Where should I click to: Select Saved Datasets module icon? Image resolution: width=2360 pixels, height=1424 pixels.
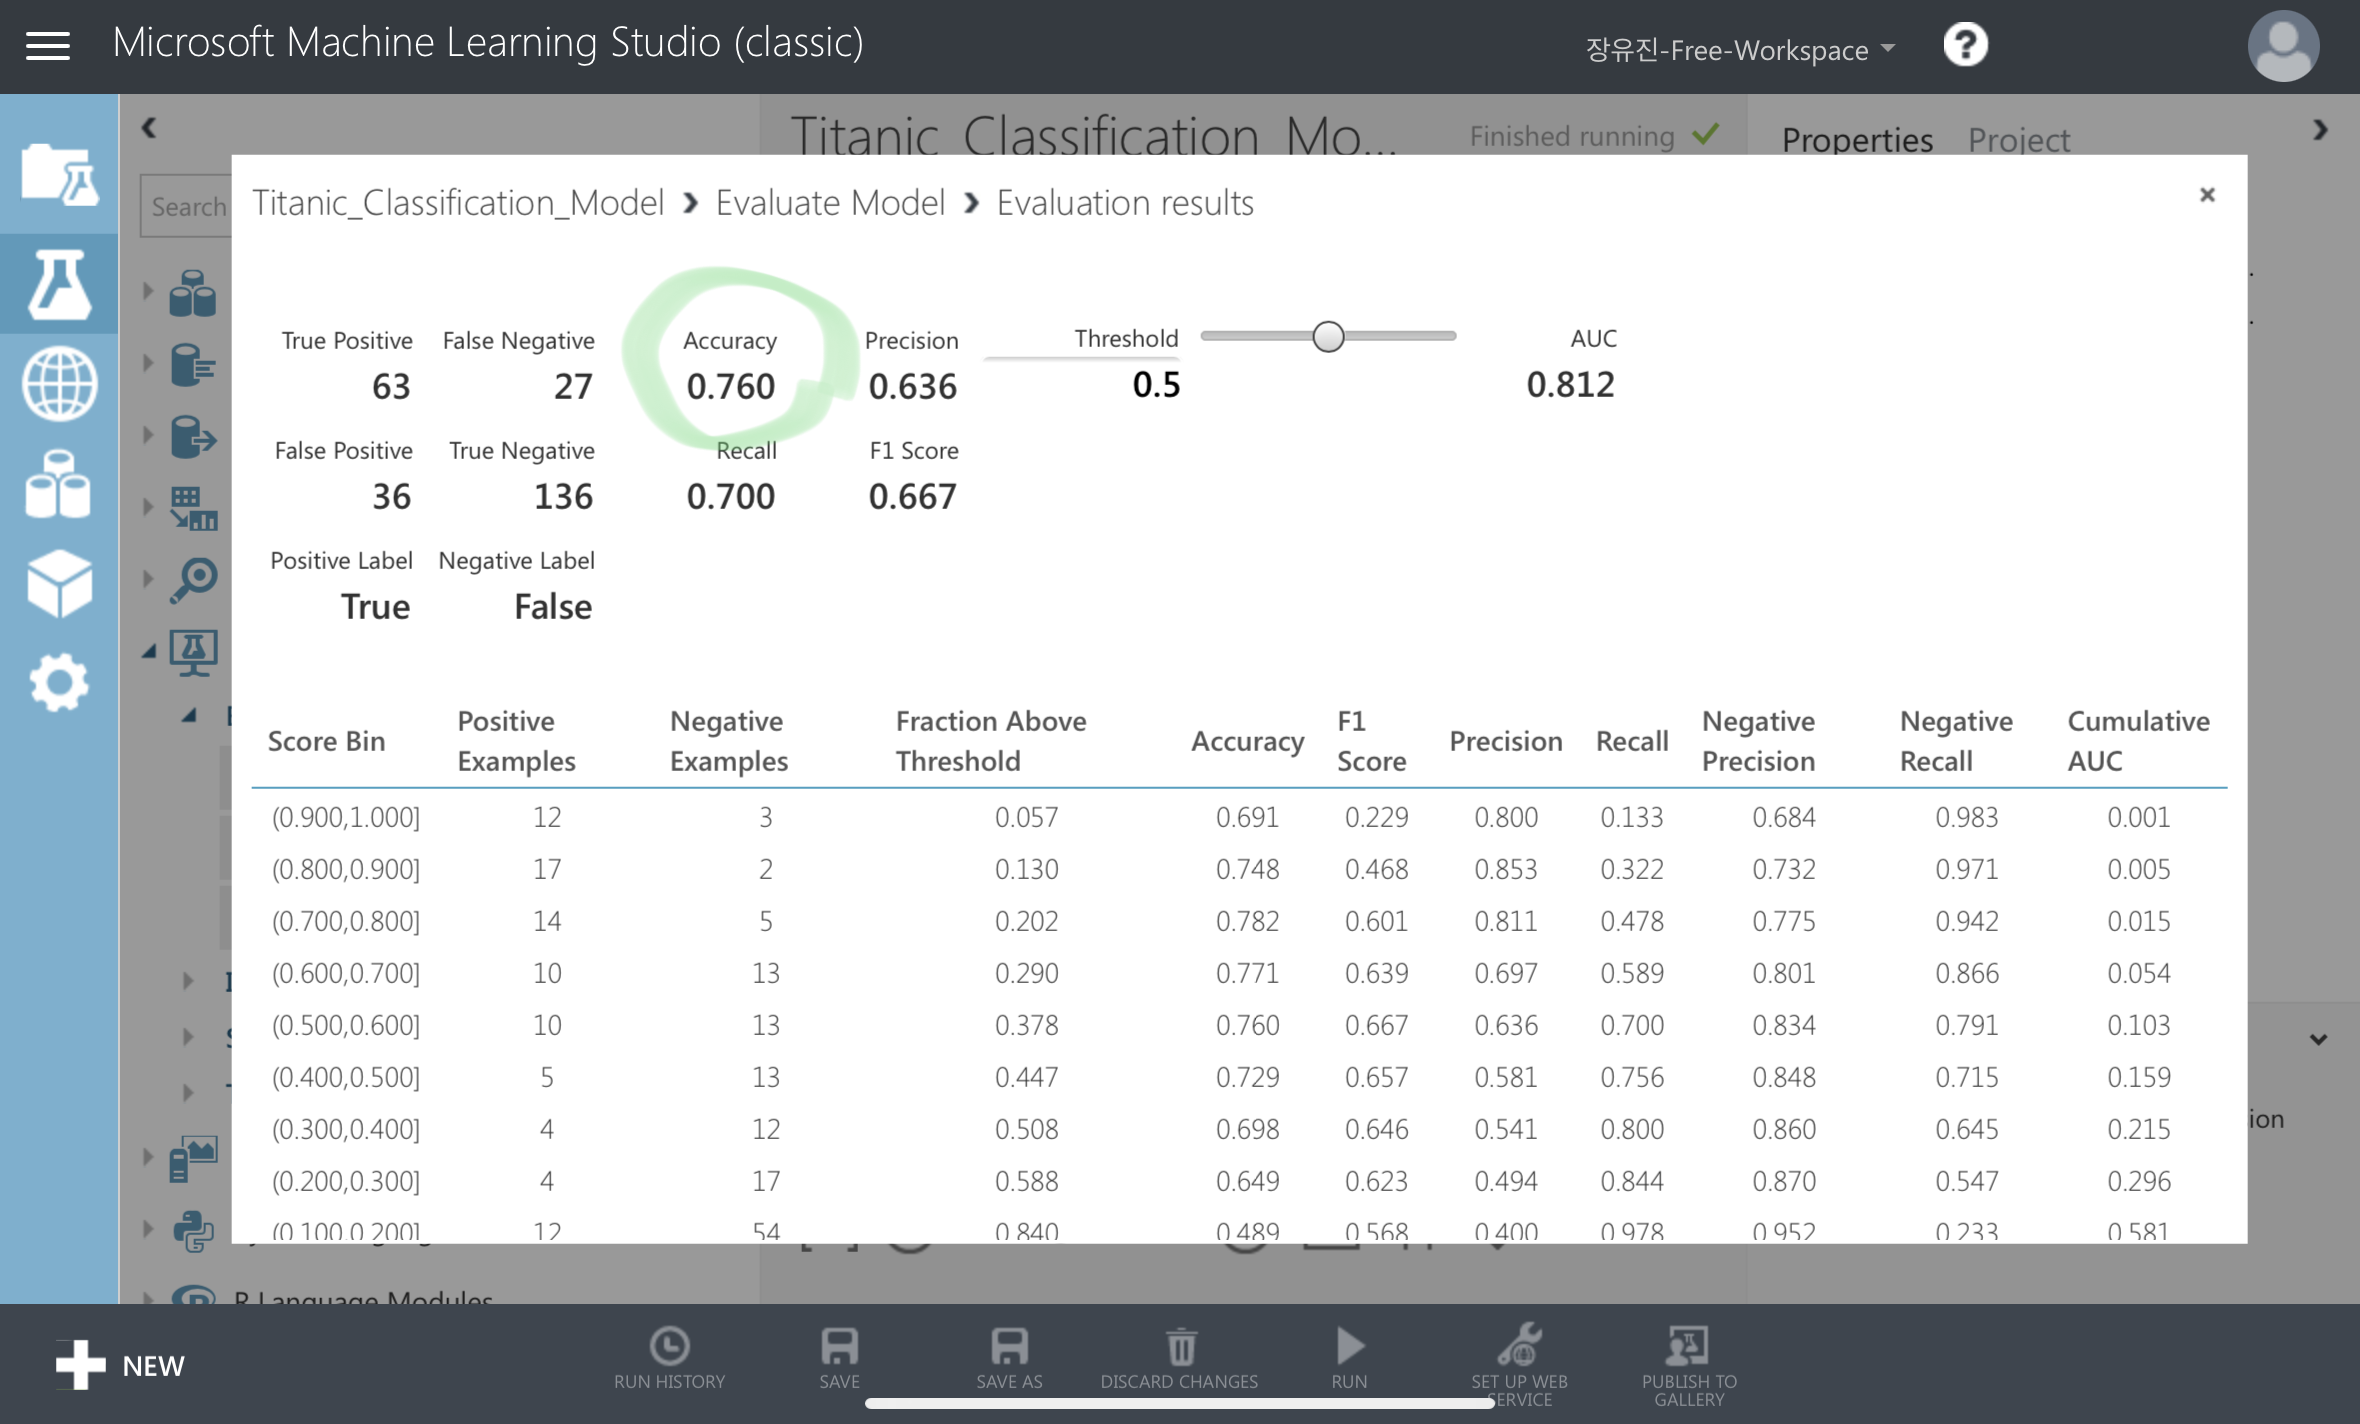[192, 292]
